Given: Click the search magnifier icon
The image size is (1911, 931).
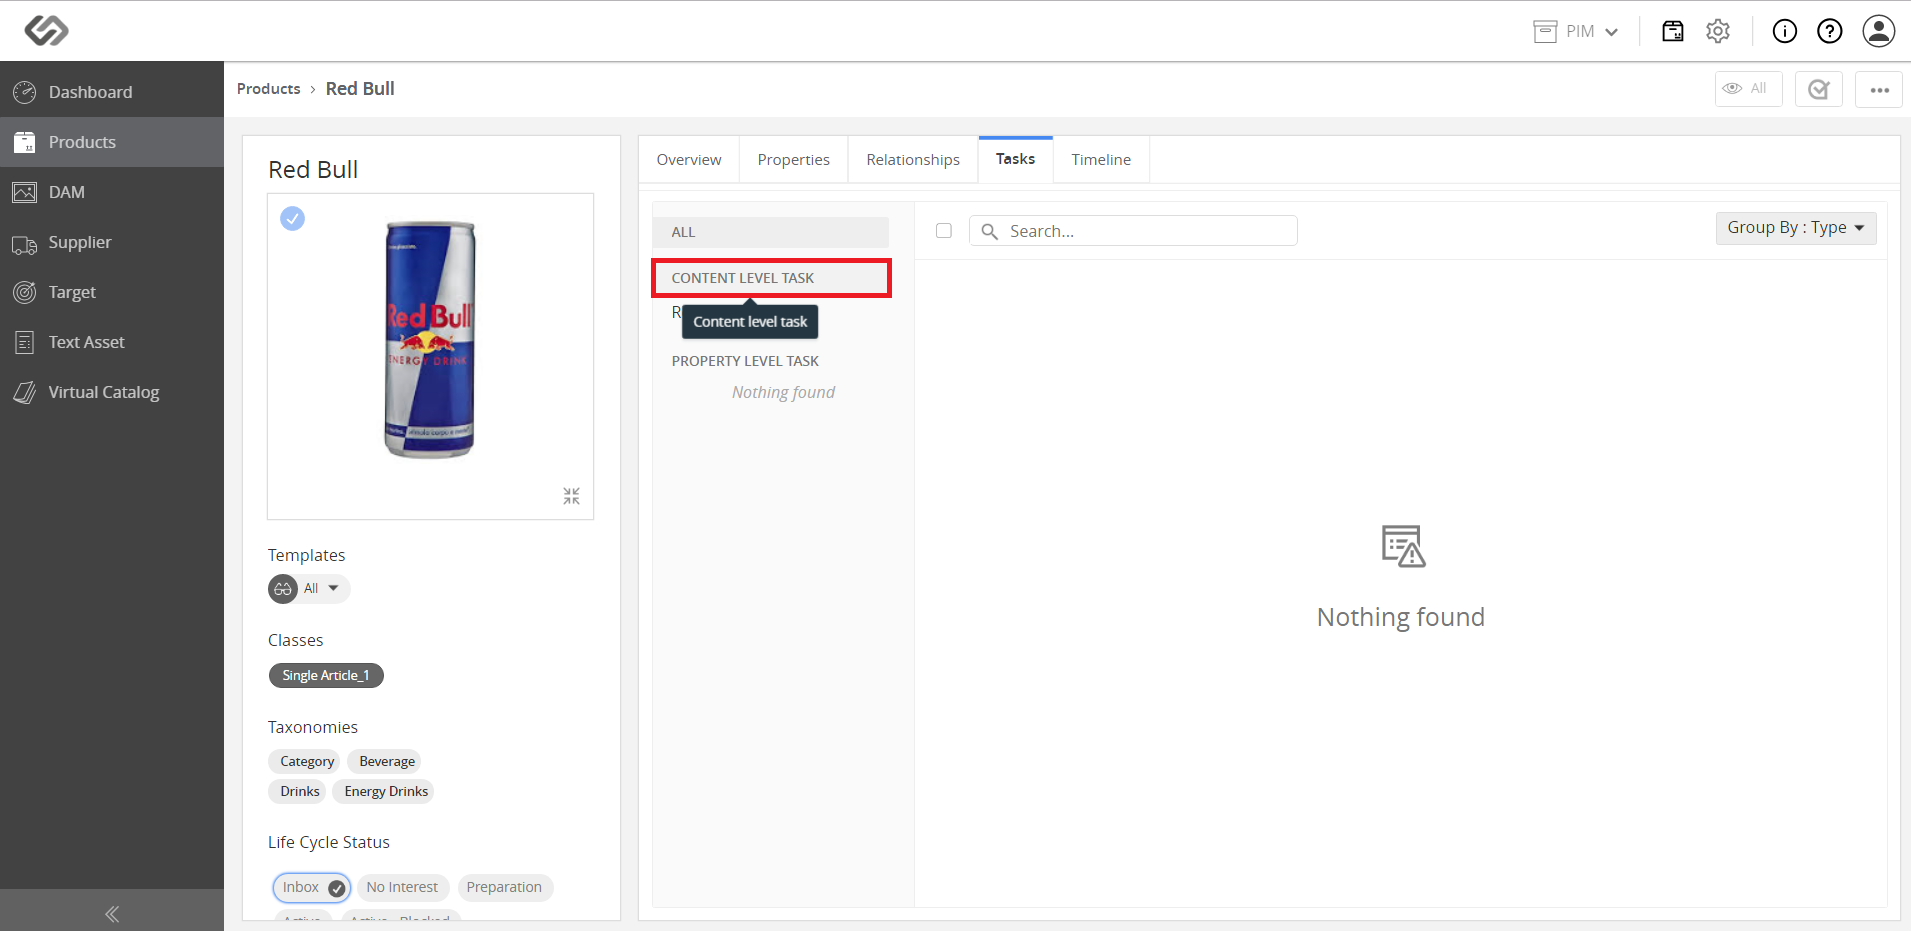Looking at the screenshot, I should pos(990,231).
